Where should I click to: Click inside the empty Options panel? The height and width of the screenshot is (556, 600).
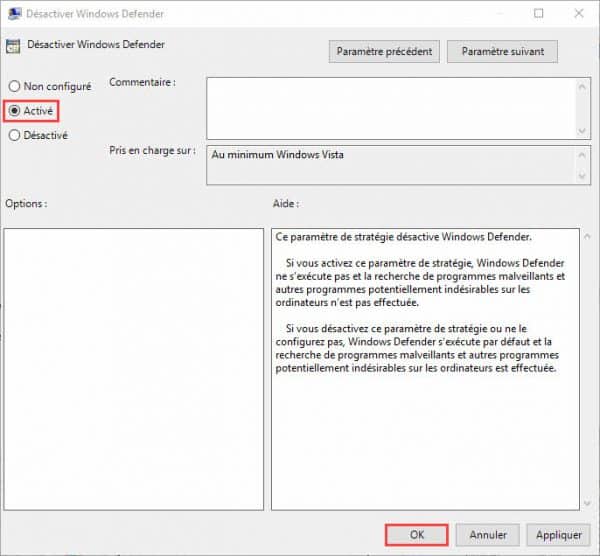pyautogui.click(x=134, y=368)
